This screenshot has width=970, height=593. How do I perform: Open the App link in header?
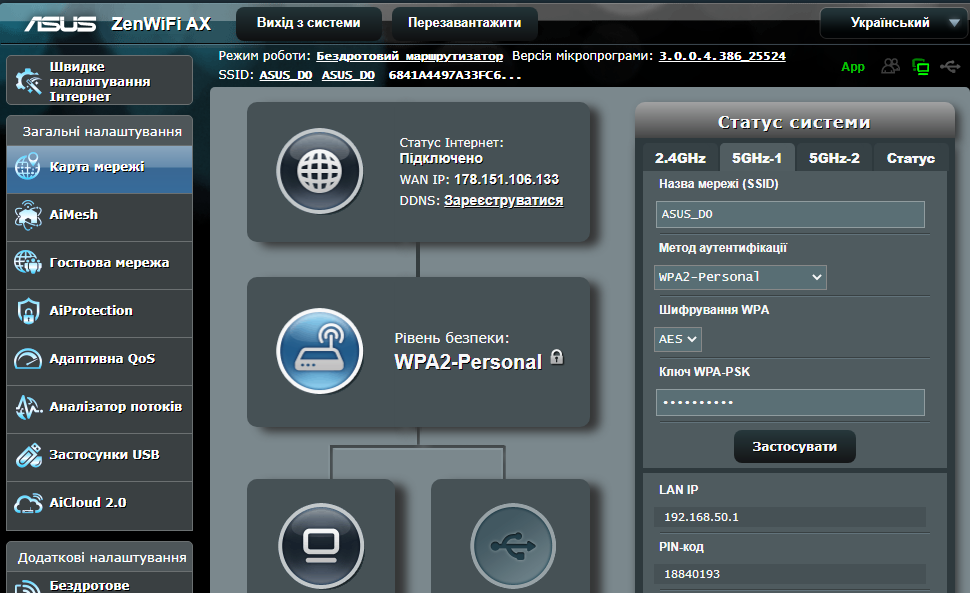click(x=852, y=67)
